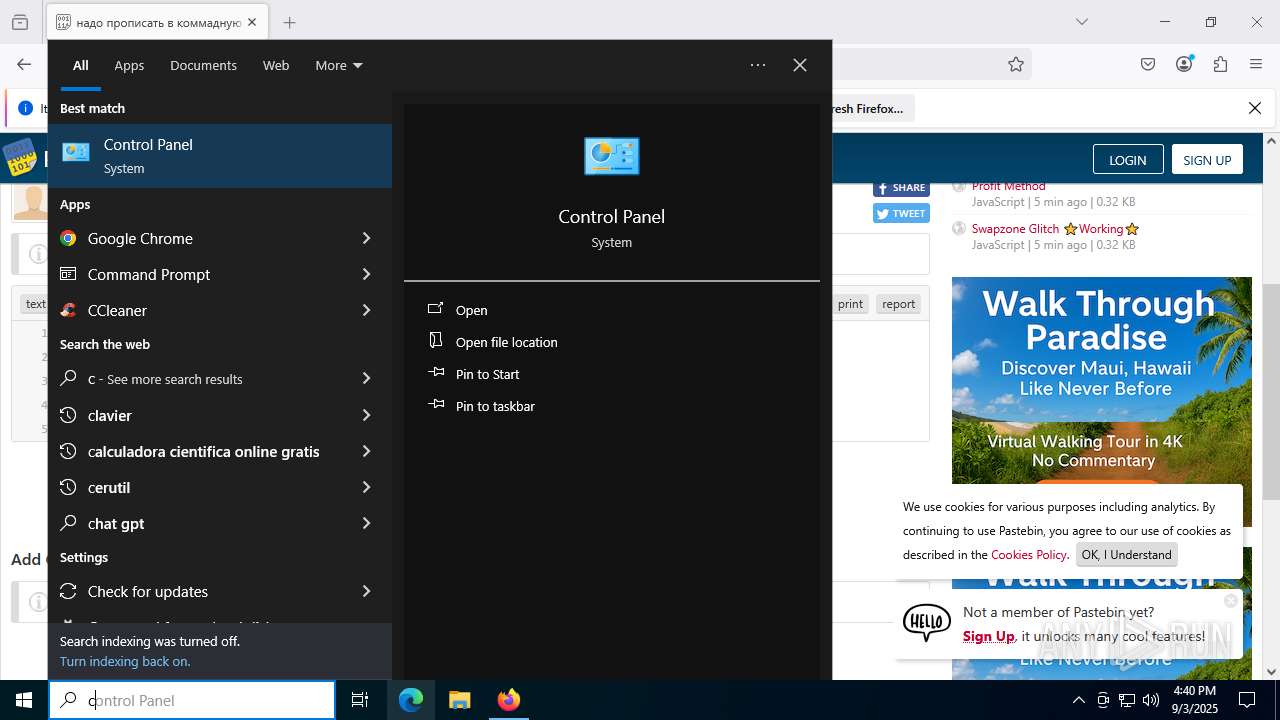Expand Command Prompt result arrow
Screen dimensions: 1280x720
[366, 274]
